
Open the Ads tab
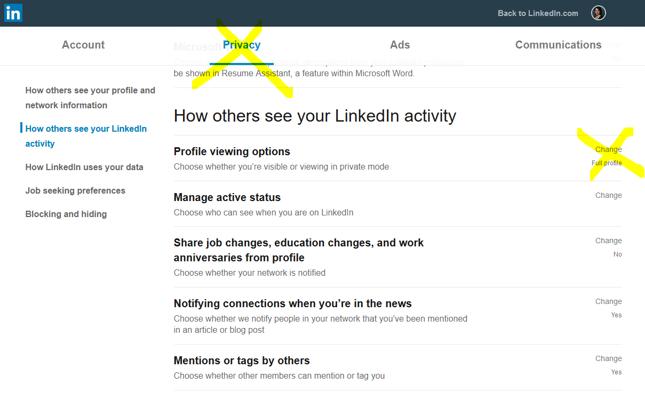point(400,45)
